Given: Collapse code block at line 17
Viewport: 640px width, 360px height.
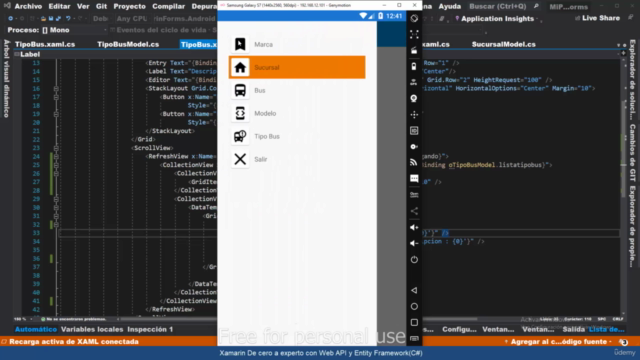Looking at the screenshot, I should point(56,97).
